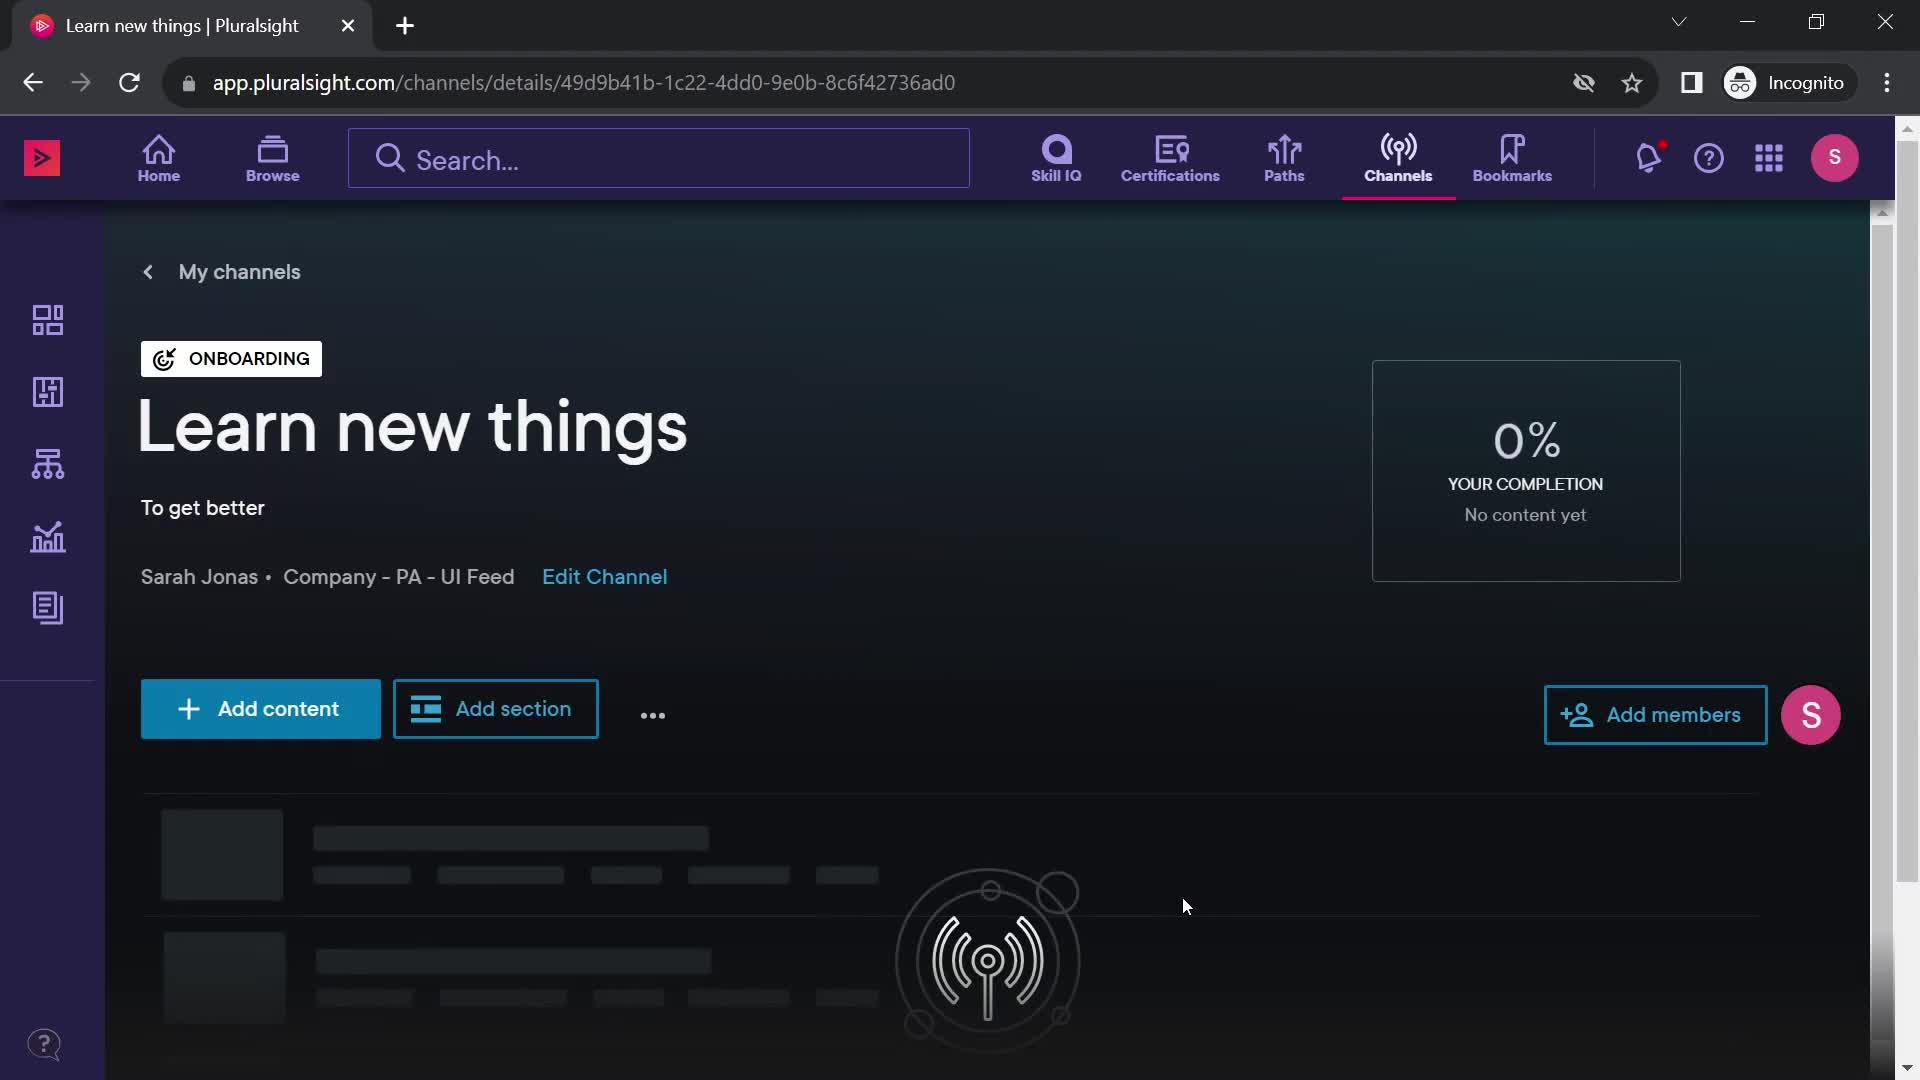Select Edit Channel link
The width and height of the screenshot is (1920, 1080).
(605, 576)
